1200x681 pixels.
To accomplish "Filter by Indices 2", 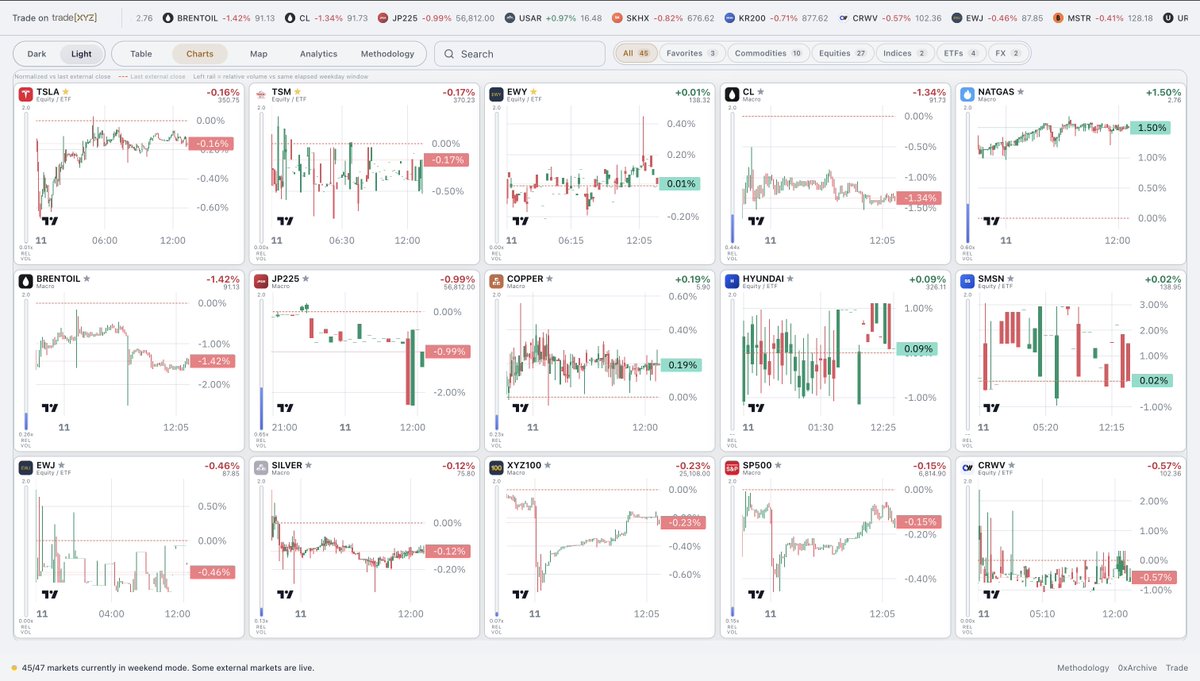I will (x=906, y=53).
